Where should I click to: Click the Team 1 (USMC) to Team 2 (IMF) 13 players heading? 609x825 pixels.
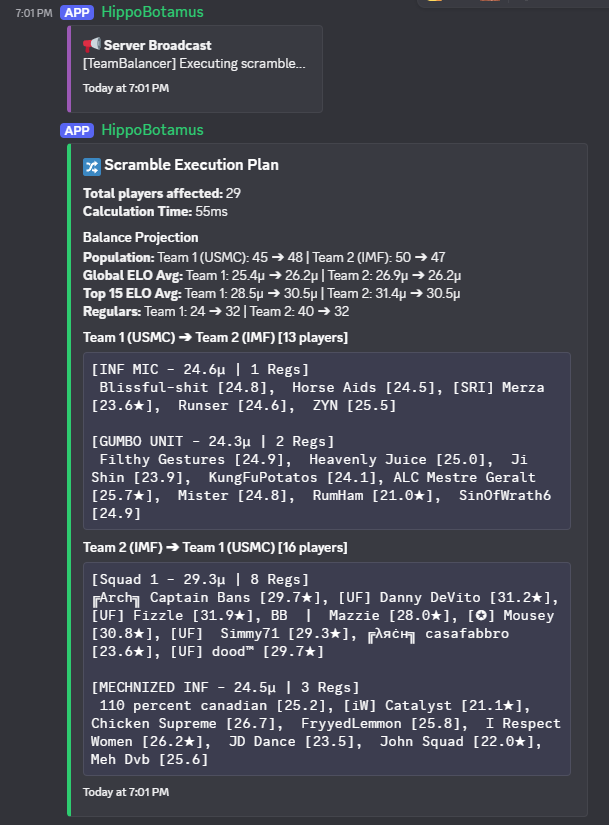point(215,337)
